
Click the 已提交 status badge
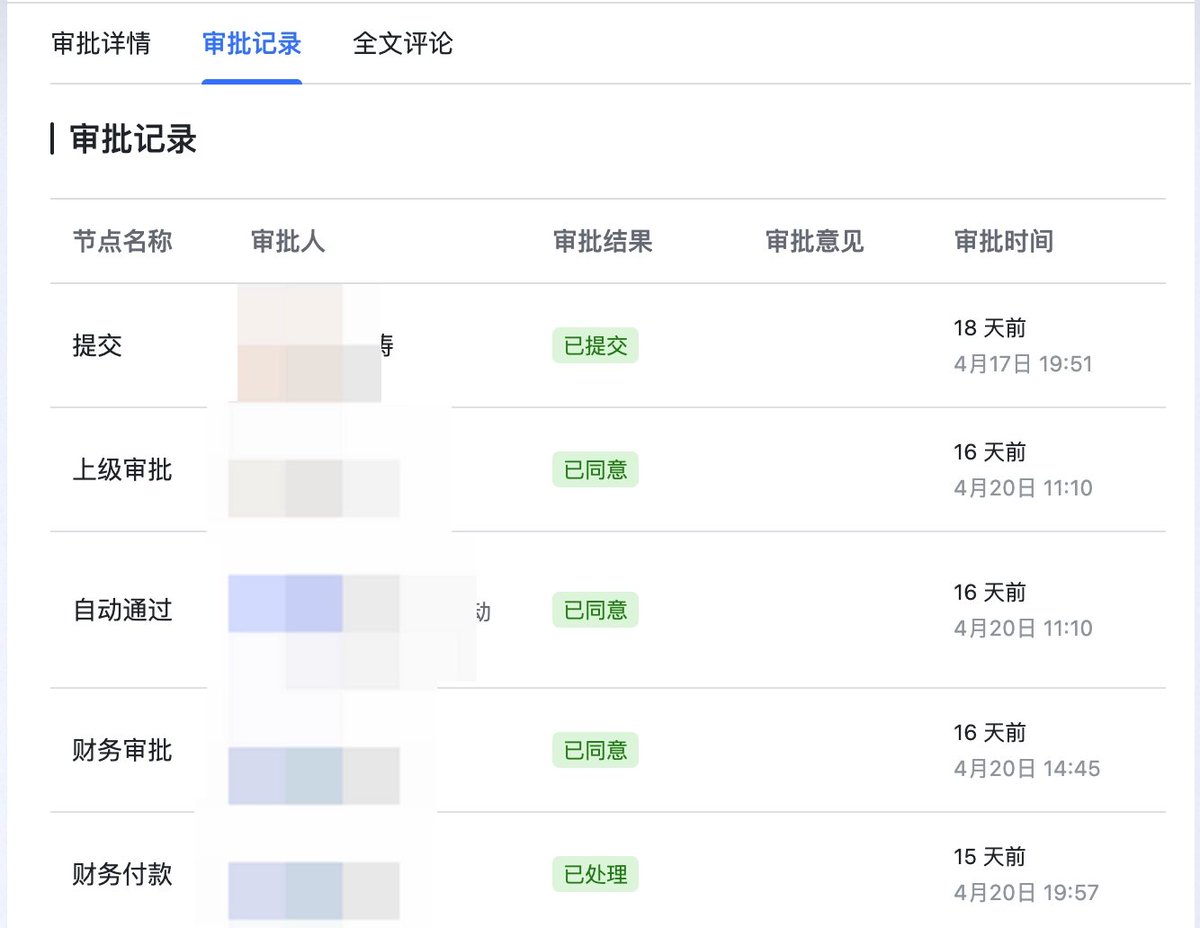pos(595,346)
